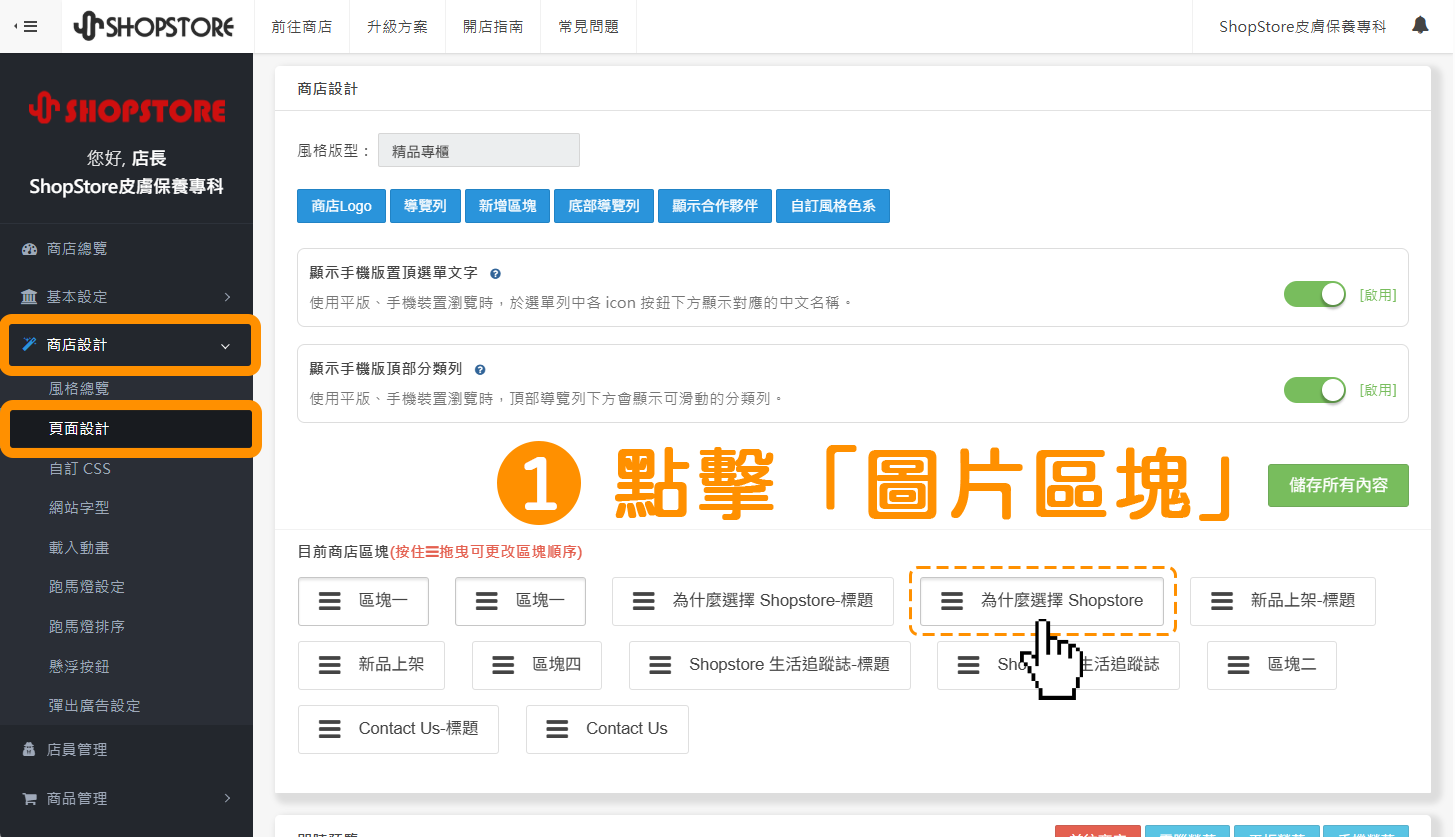Expand the 商品管理 menu arrow
Viewport: 1455px width, 837px height.
click(x=227, y=798)
